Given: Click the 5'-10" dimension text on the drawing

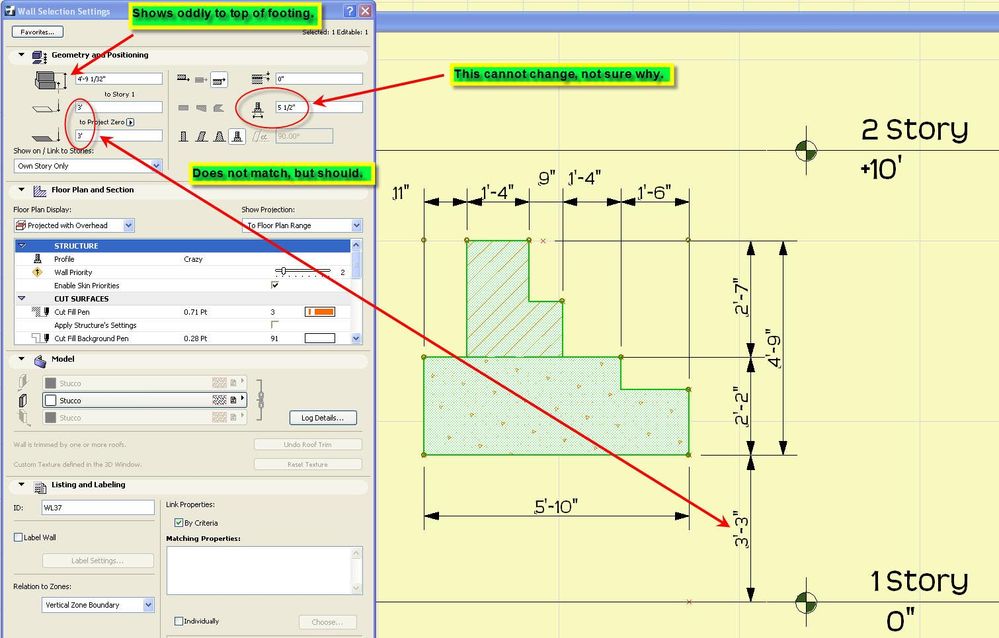Looking at the screenshot, I should (x=556, y=507).
